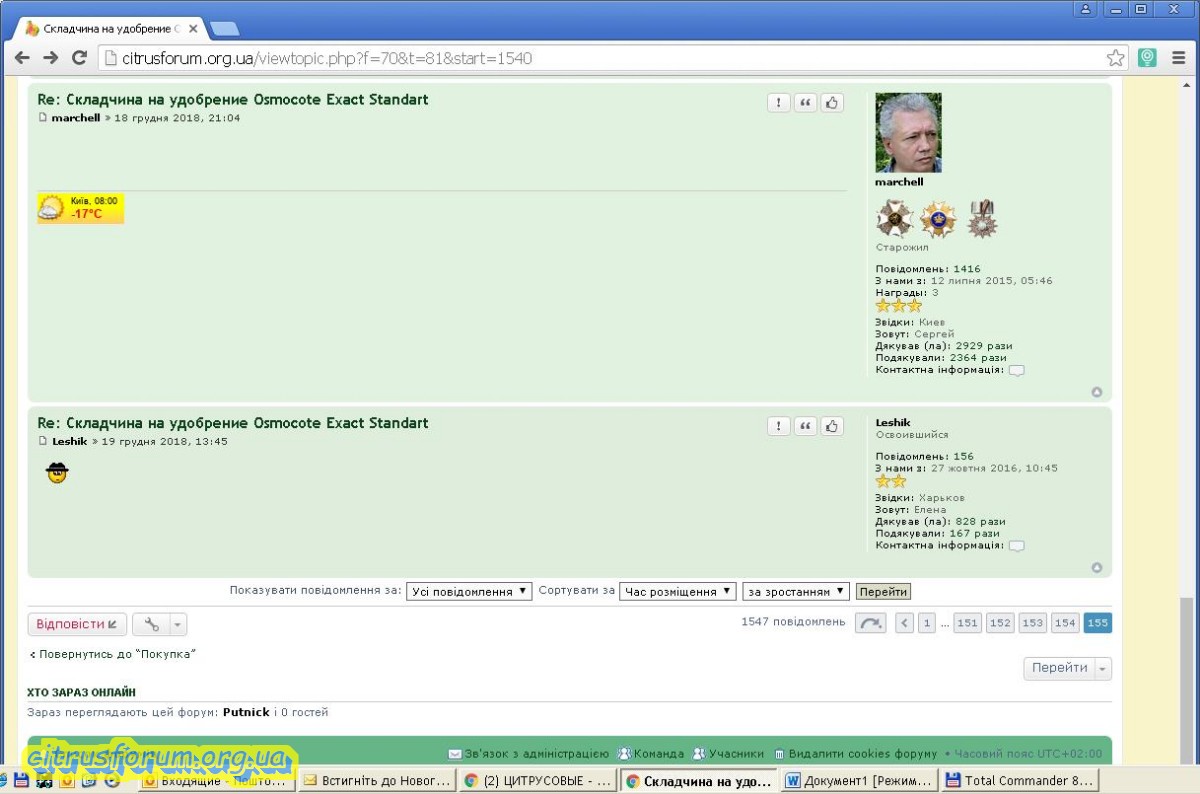
Task: Expand the 'за зростанням' order dropdown
Action: (x=796, y=592)
